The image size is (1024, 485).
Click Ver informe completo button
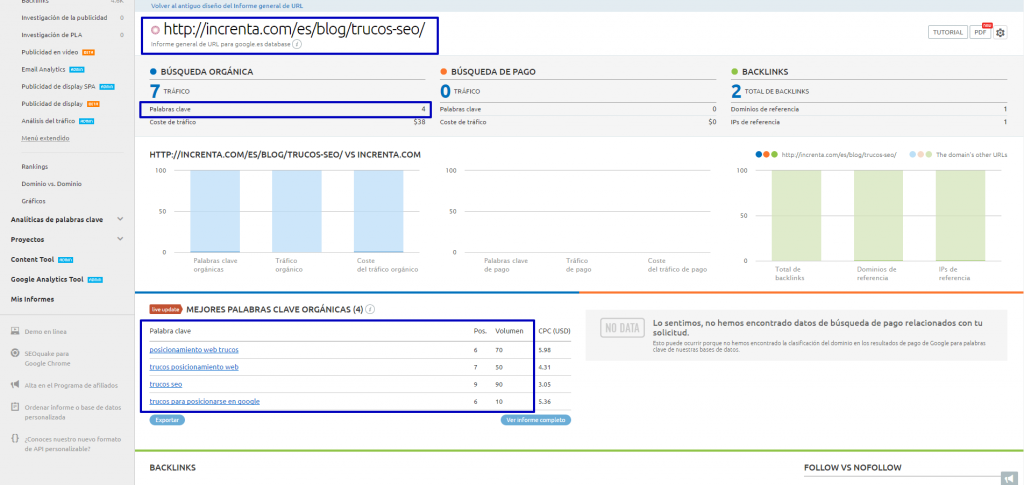536,420
